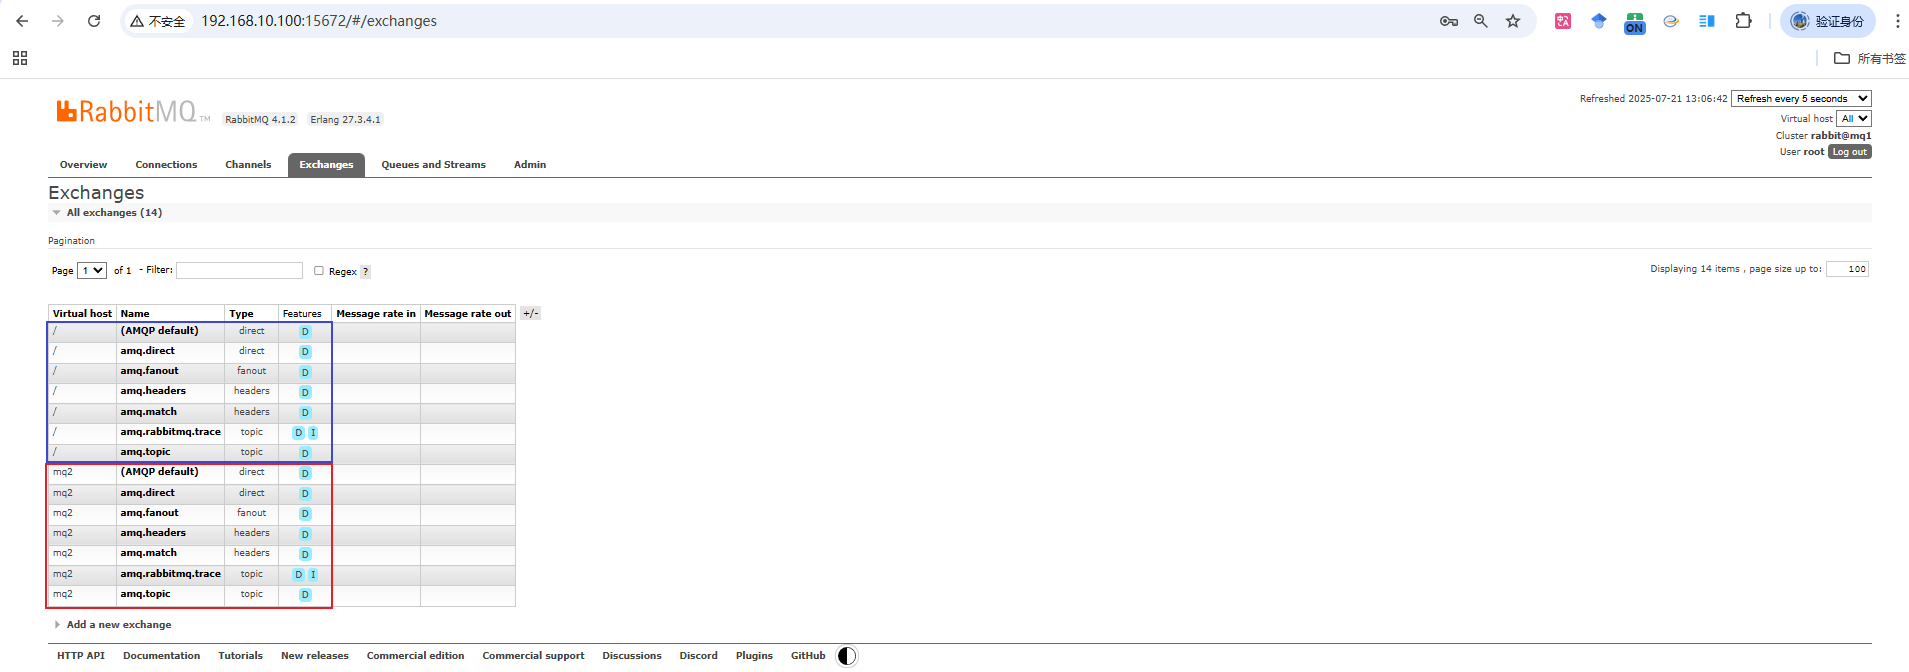Reload the page with the refresh icon
Viewport: 1909px width, 672px height.
[x=94, y=21]
